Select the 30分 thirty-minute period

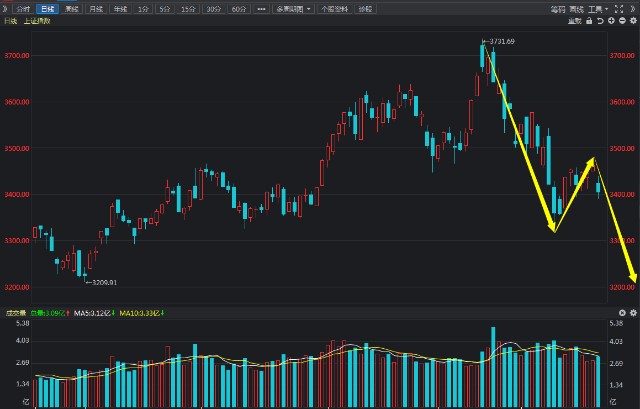coord(213,9)
